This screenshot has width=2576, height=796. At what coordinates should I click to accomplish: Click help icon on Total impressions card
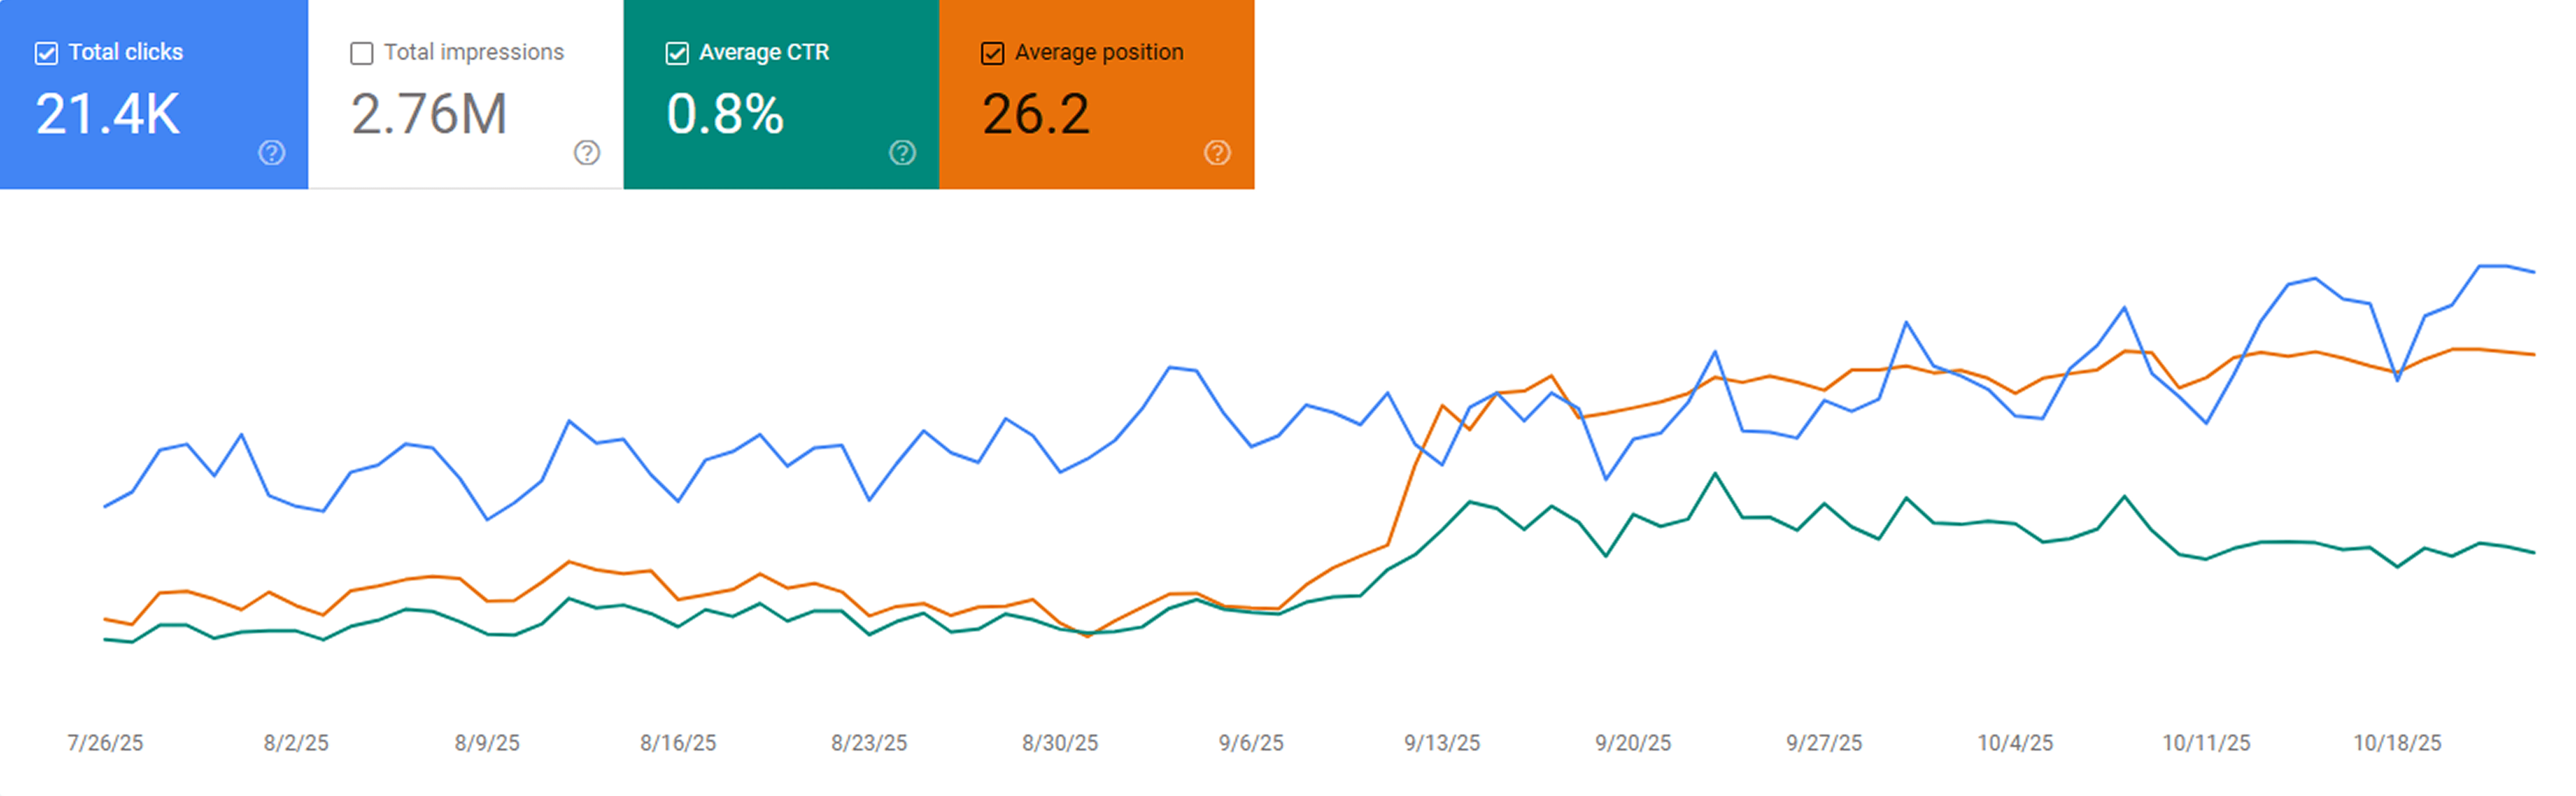(x=587, y=152)
